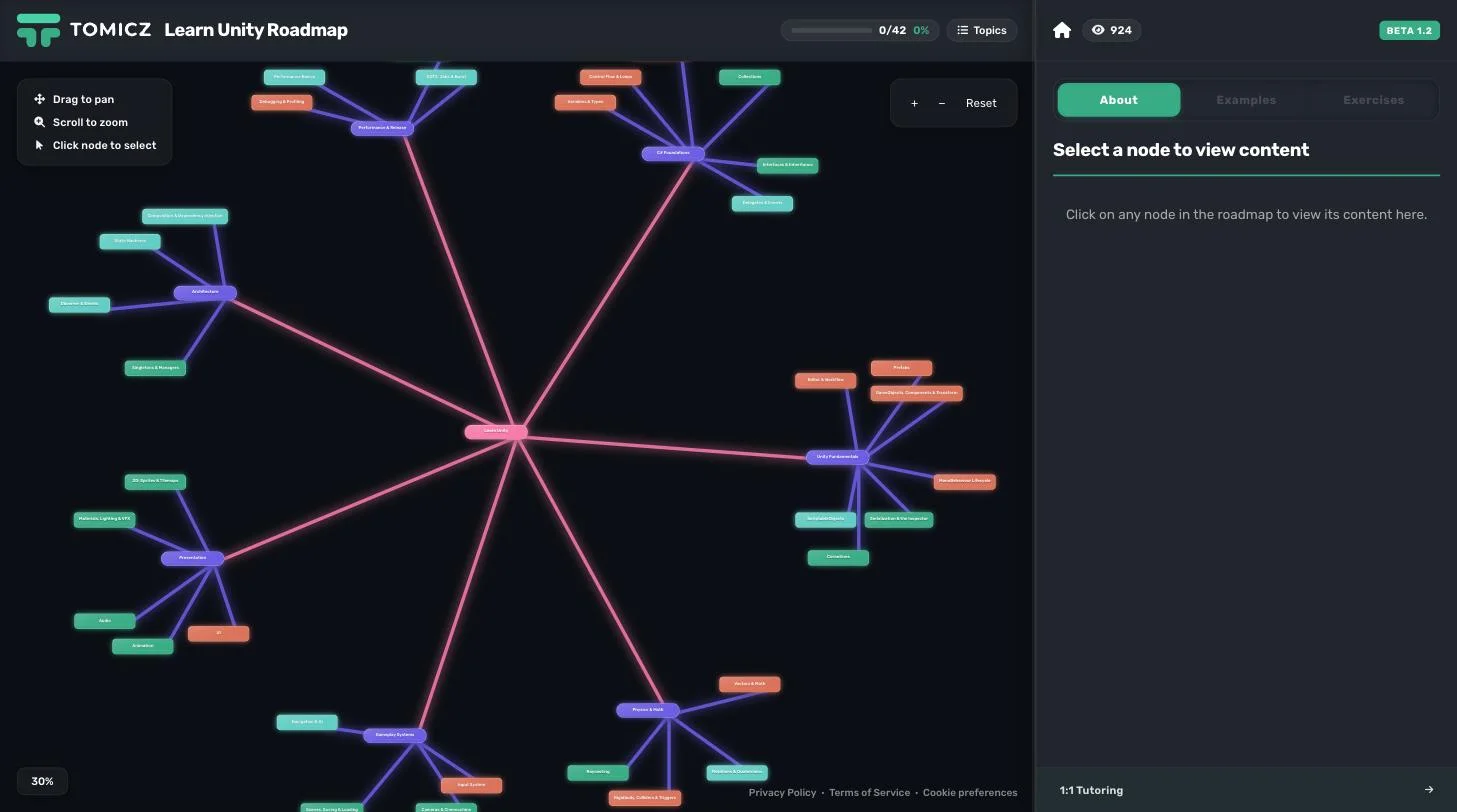Click the Tomicz logo icon
Screen dimensions: 1457x812
[x=38, y=30]
